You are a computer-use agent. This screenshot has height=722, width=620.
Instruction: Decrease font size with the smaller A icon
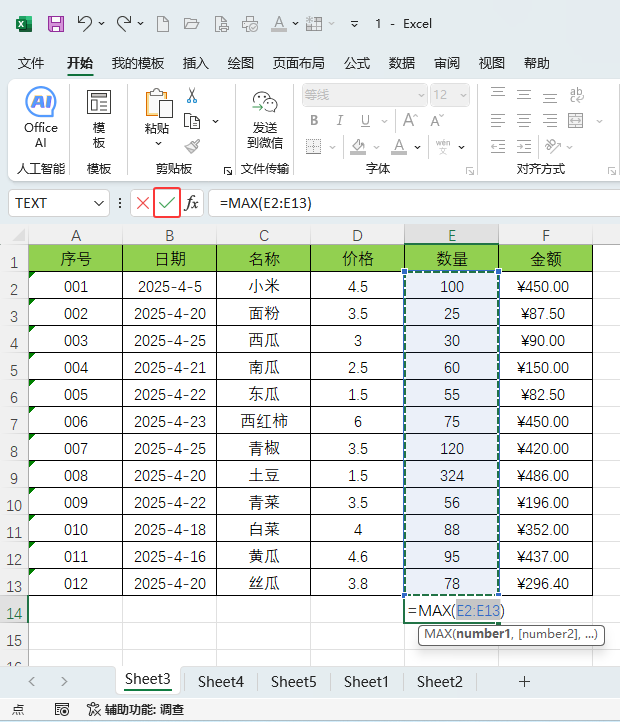pos(437,120)
